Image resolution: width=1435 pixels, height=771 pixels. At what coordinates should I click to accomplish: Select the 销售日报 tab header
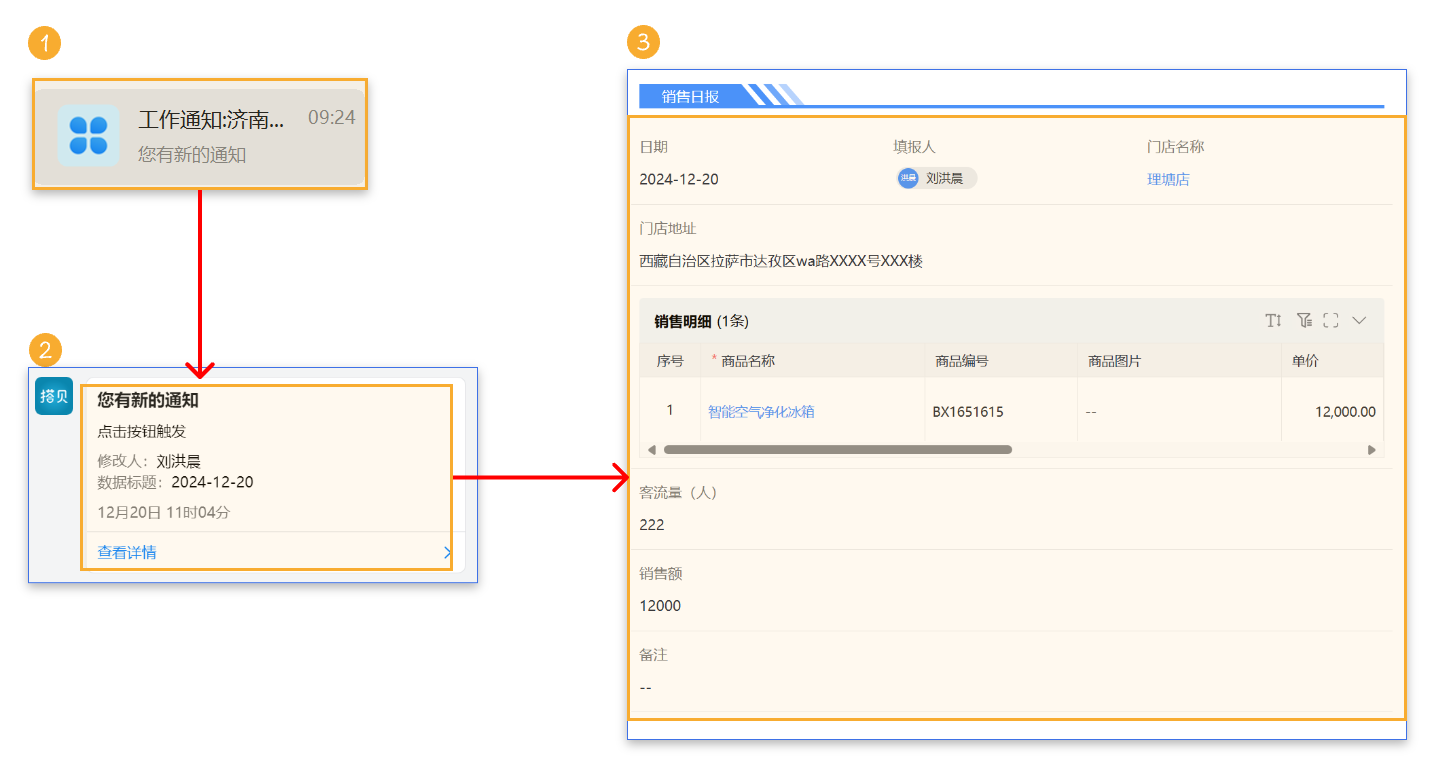(x=690, y=96)
